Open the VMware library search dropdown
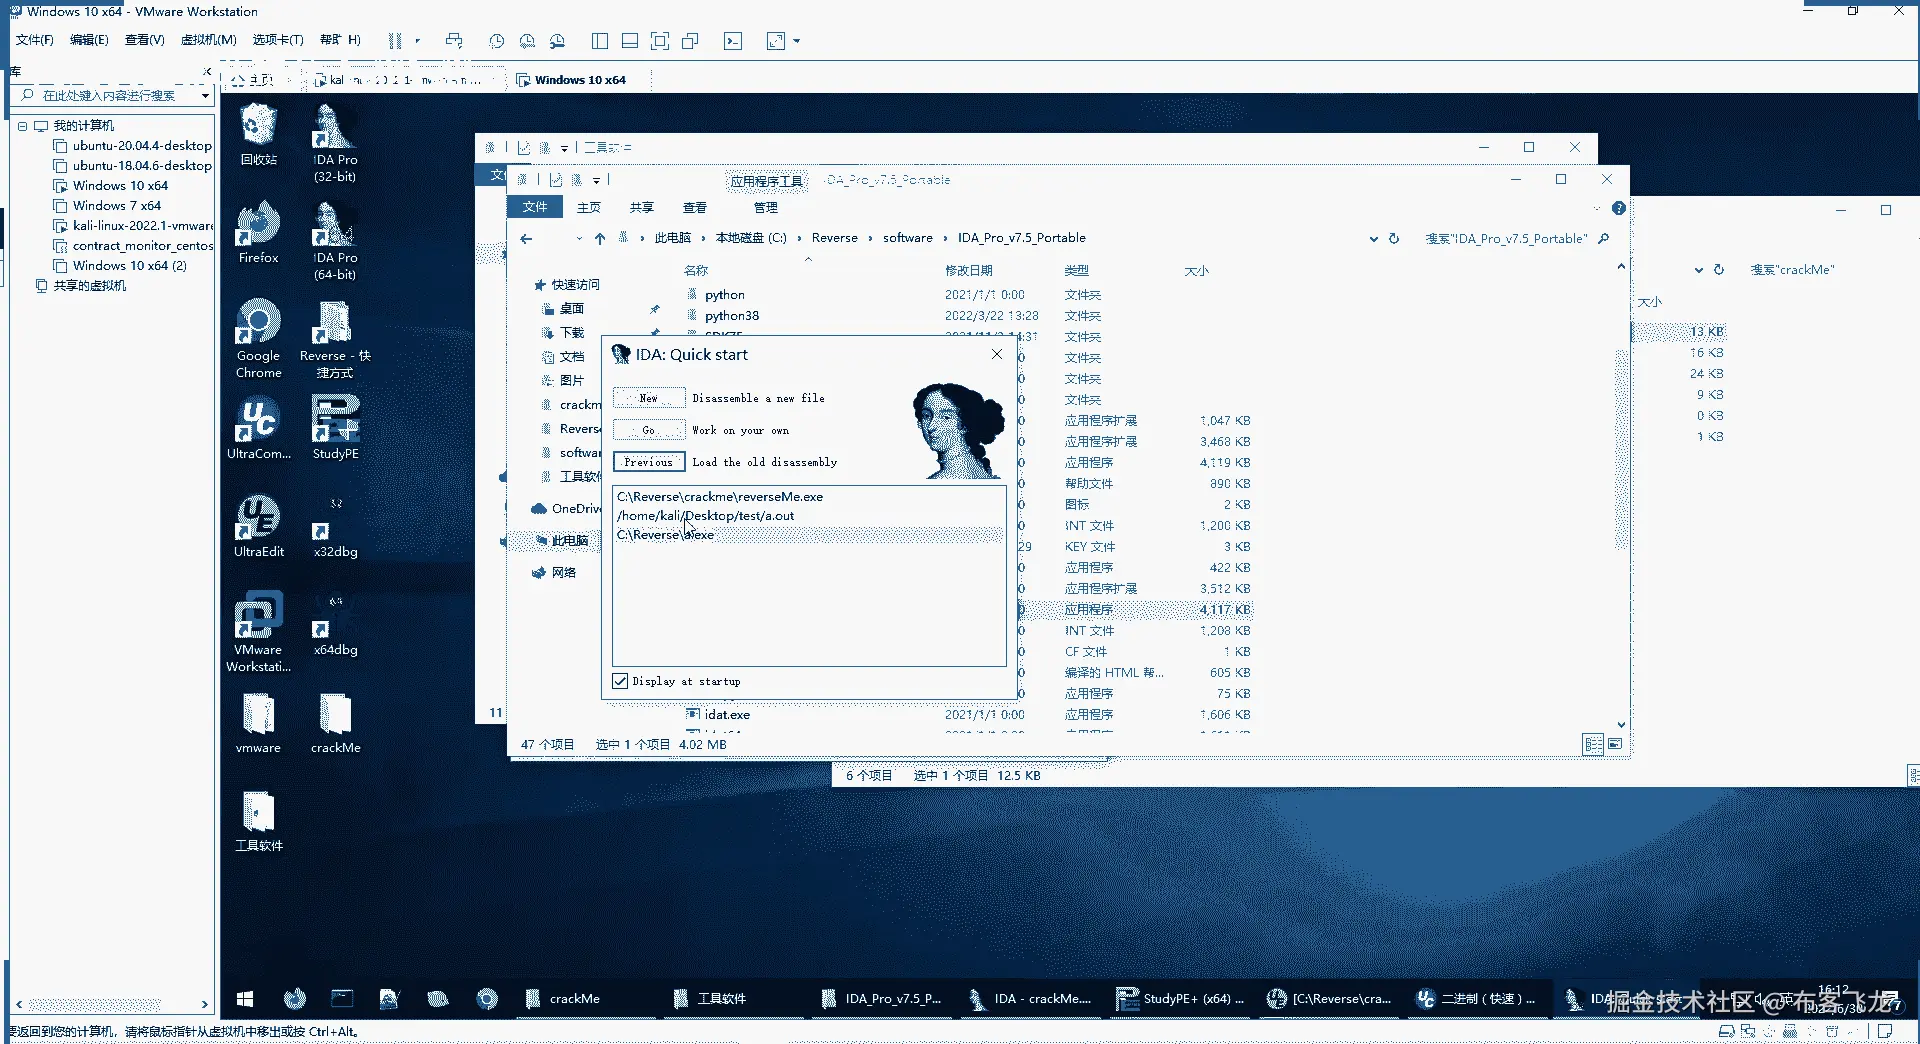The width and height of the screenshot is (1920, 1044). point(205,96)
